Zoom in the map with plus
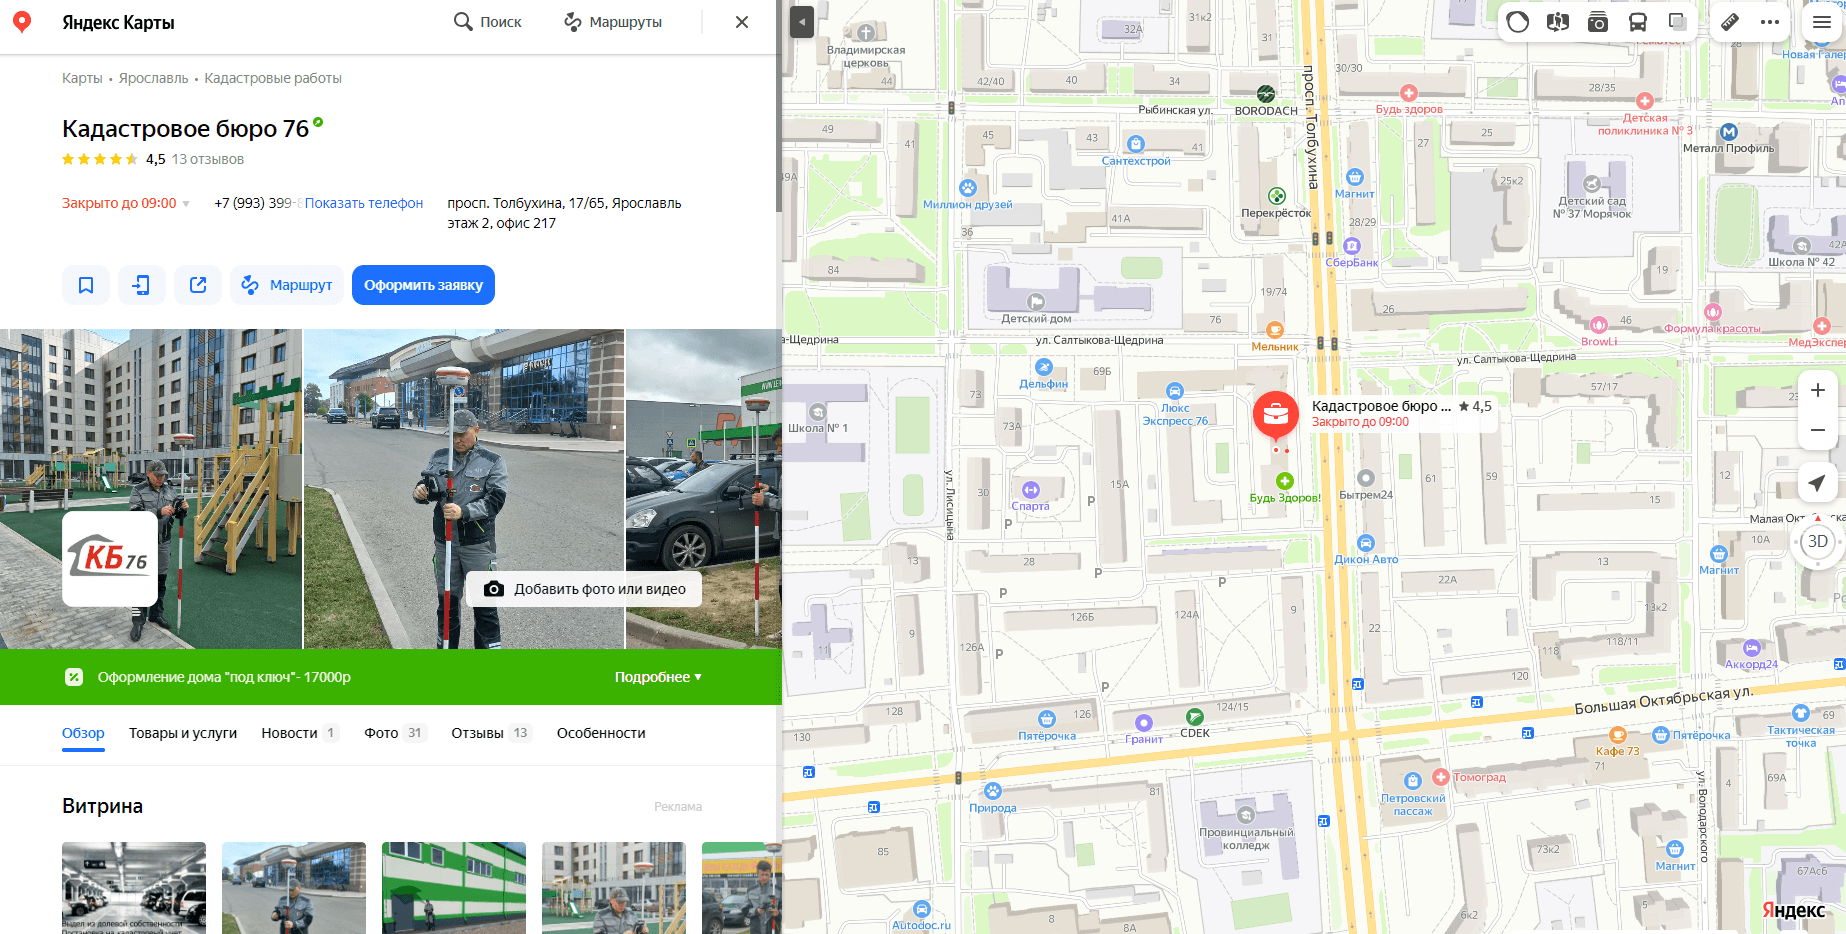 [1818, 390]
